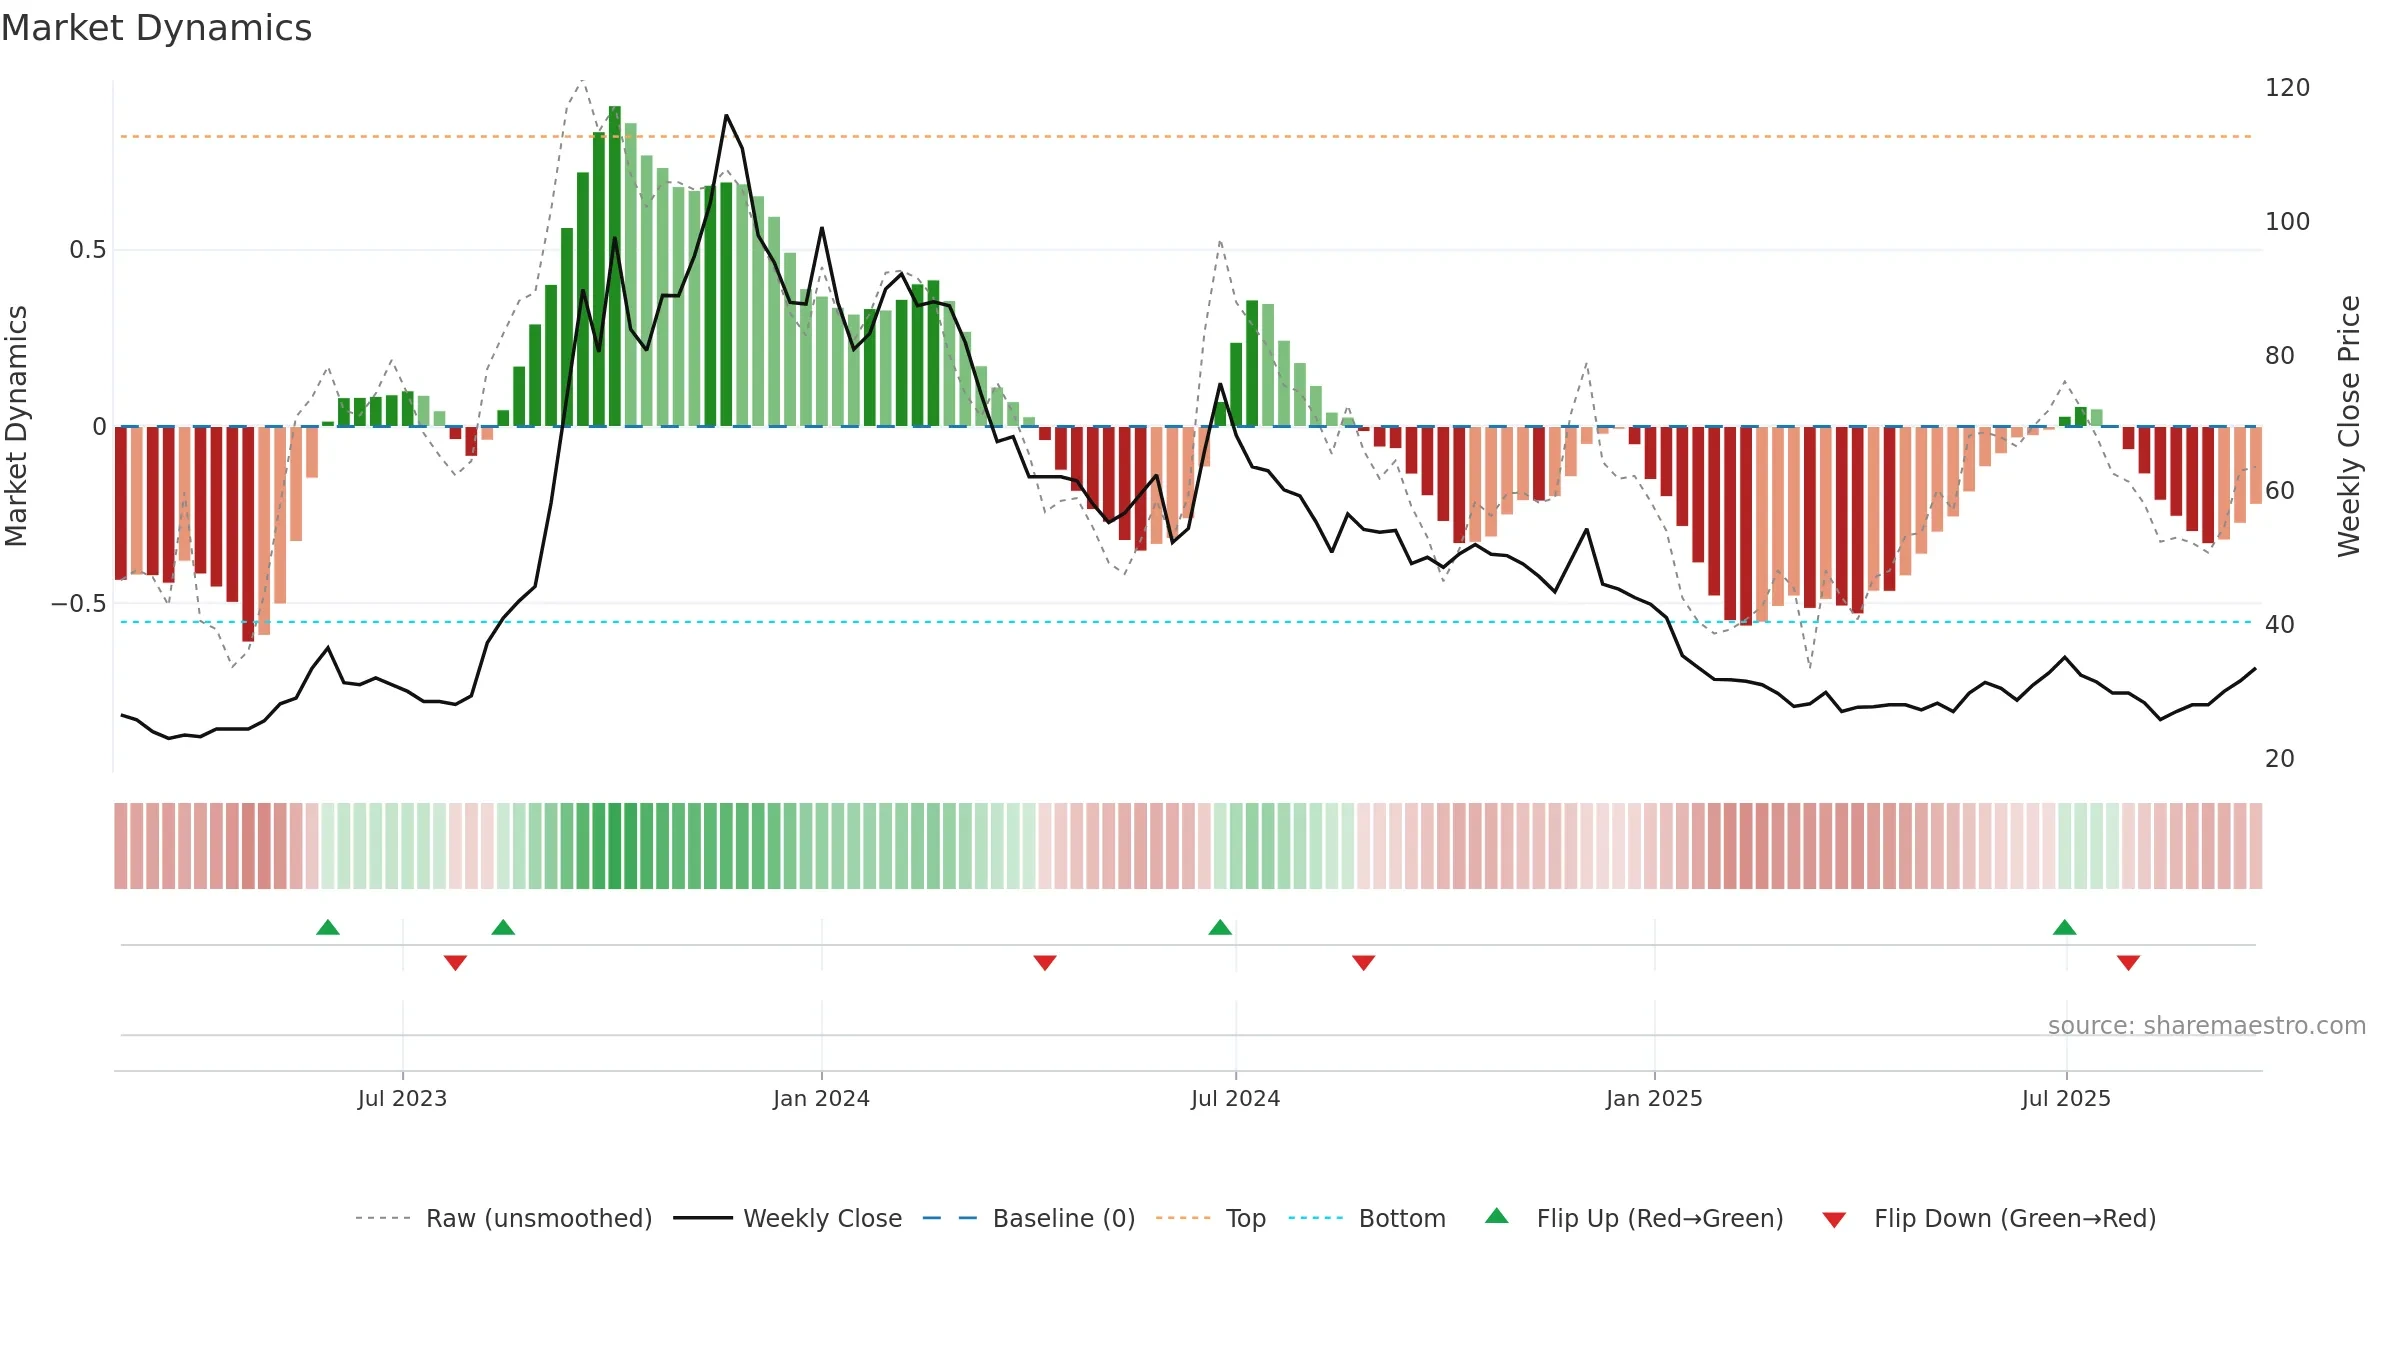This screenshot has height=1350, width=2400.
Task: Click the 60 price axis tick label
Action: (x=2280, y=490)
